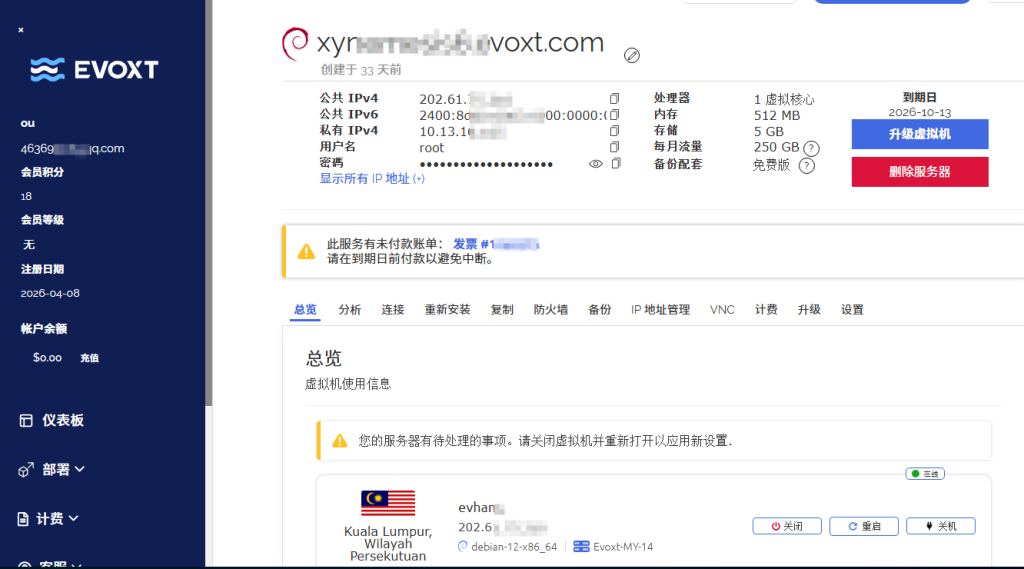The height and width of the screenshot is (569, 1024).
Task: Click the 充值 top-up link
Action: pos(89,358)
